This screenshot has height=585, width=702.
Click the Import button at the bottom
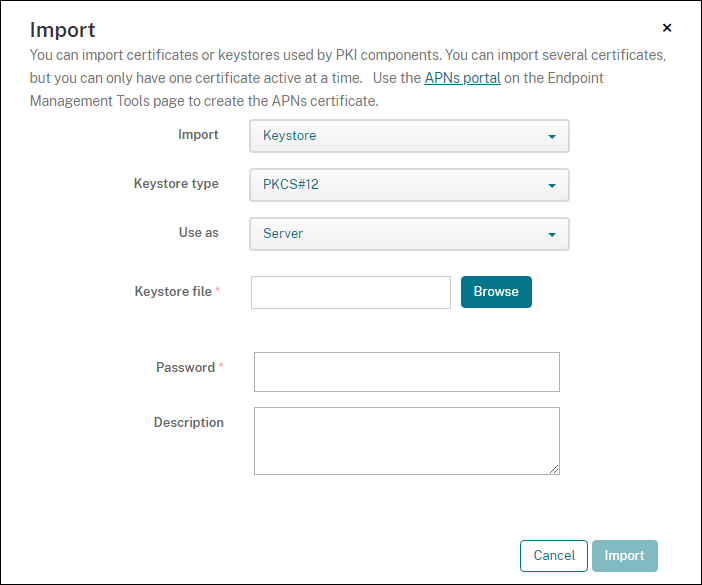[624, 556]
